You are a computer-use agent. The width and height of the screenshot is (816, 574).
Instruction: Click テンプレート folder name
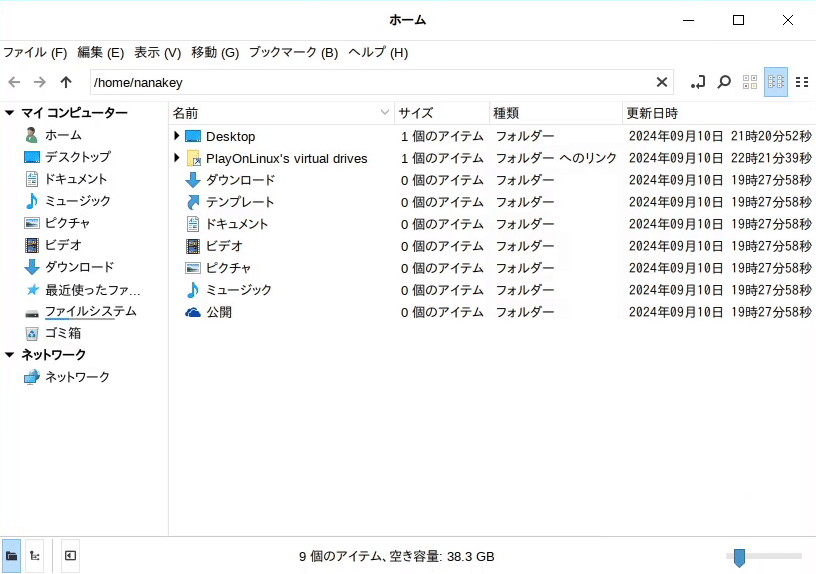coord(240,202)
